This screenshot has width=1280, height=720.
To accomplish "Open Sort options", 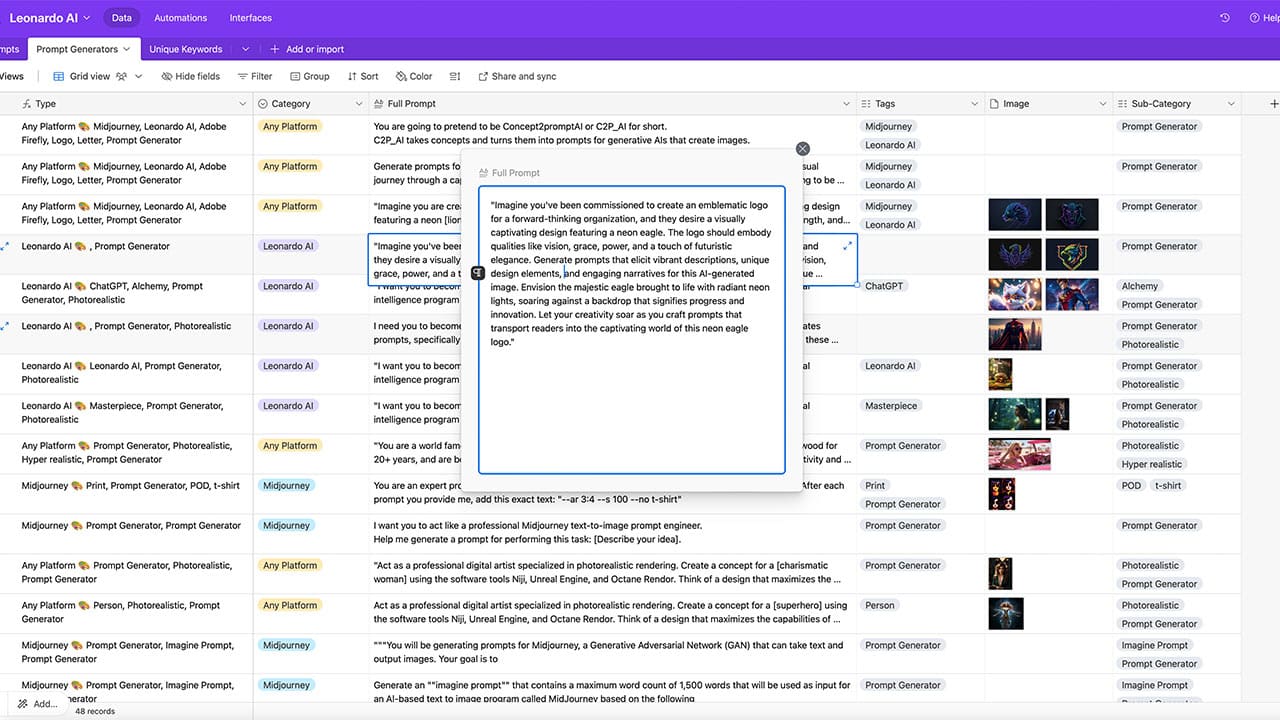I will (363, 76).
